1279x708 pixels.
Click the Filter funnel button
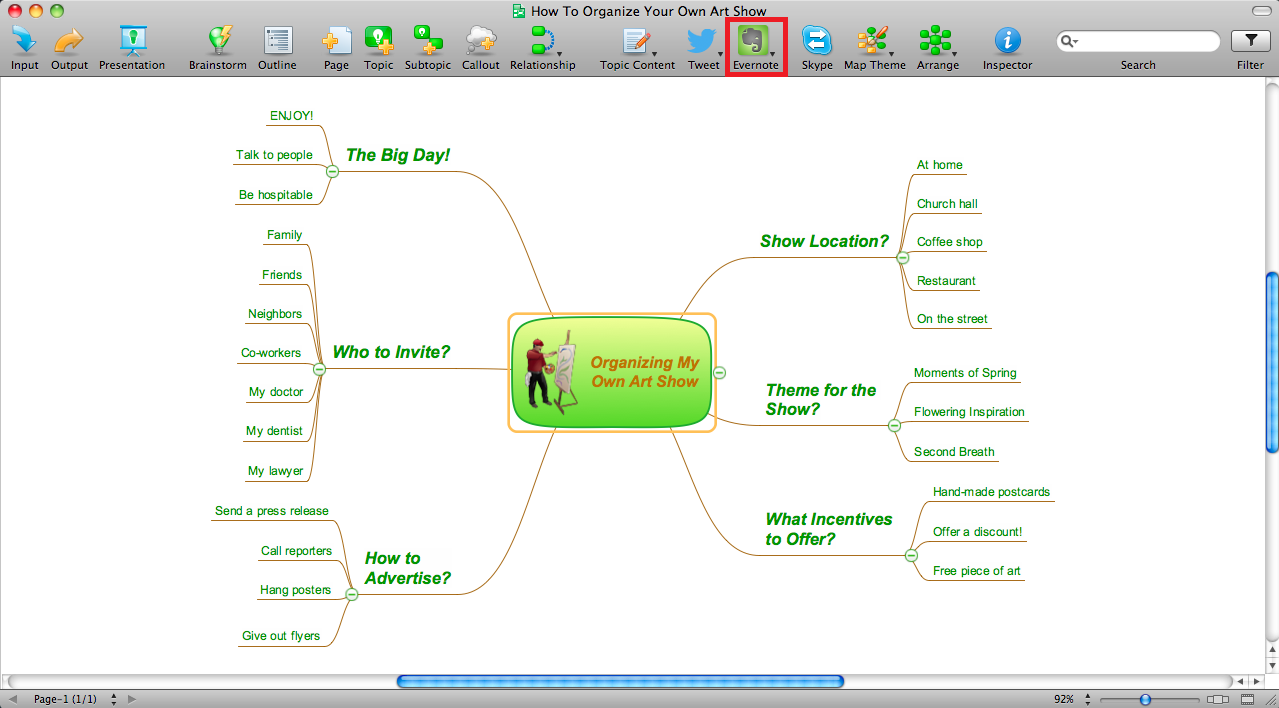click(1250, 41)
